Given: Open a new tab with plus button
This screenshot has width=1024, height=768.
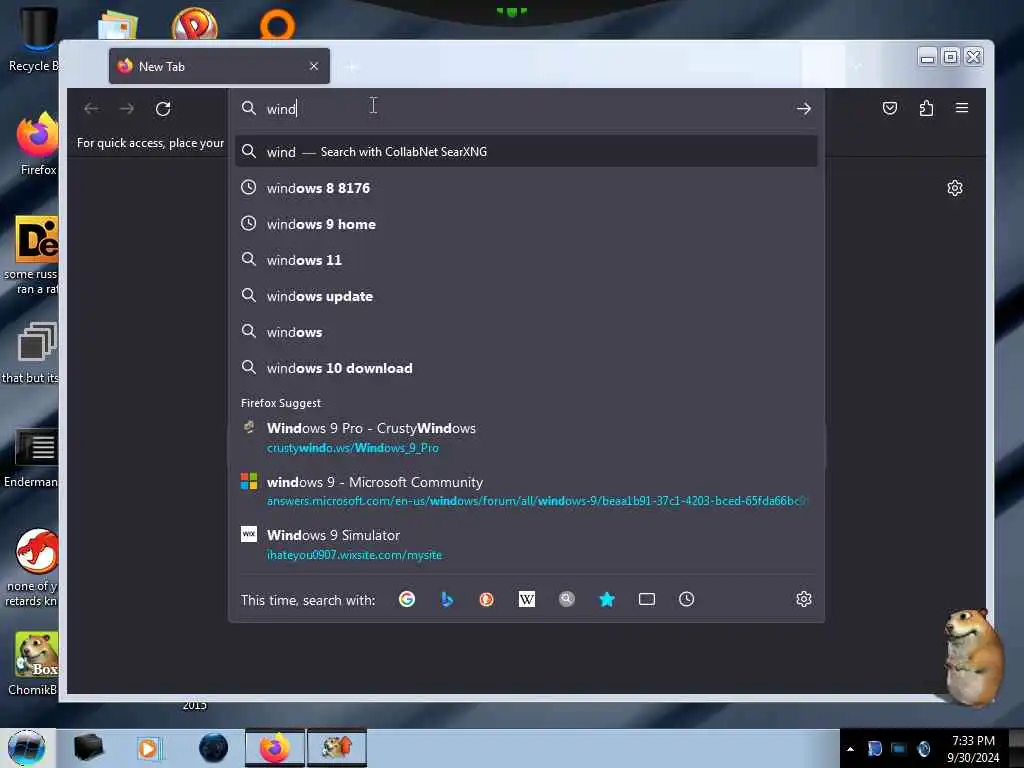Looking at the screenshot, I should [352, 67].
